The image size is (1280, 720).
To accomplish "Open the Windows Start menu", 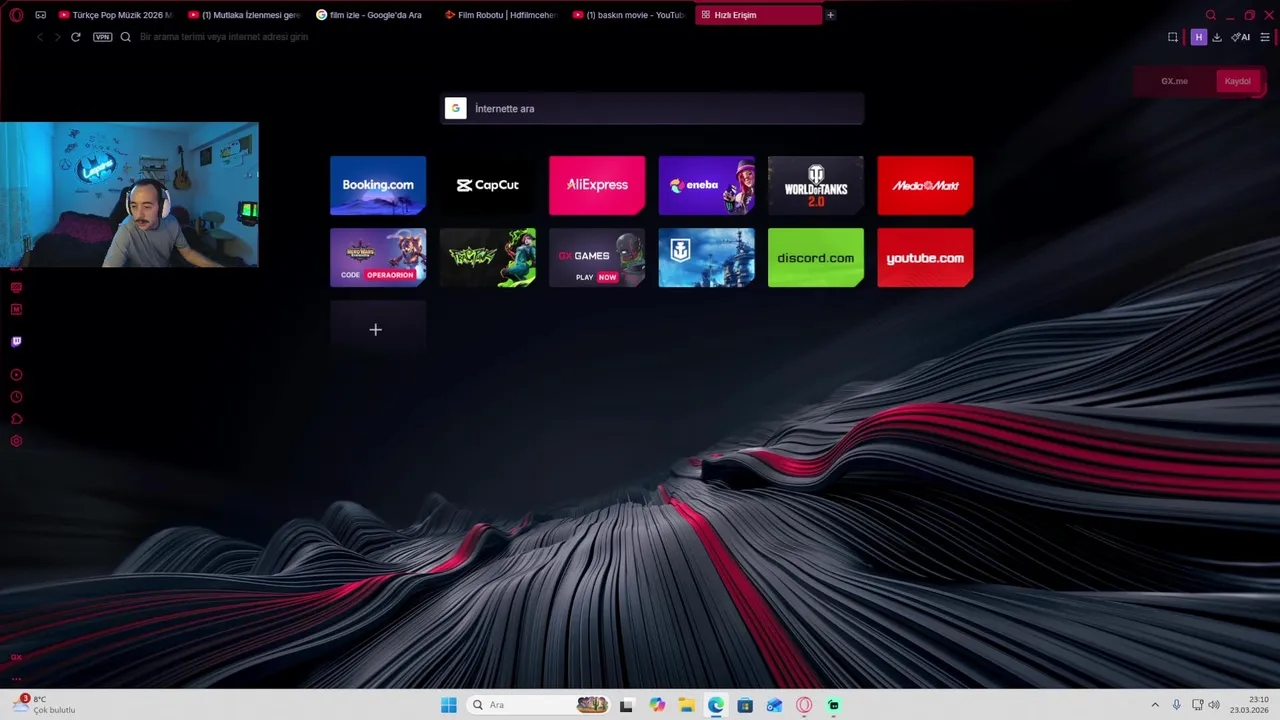I will click(449, 705).
